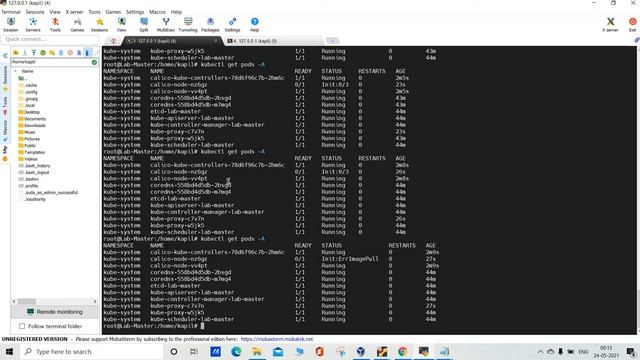640x360 pixels.
Task: Open the Macros vertical sidebar tab
Action: 5,131
